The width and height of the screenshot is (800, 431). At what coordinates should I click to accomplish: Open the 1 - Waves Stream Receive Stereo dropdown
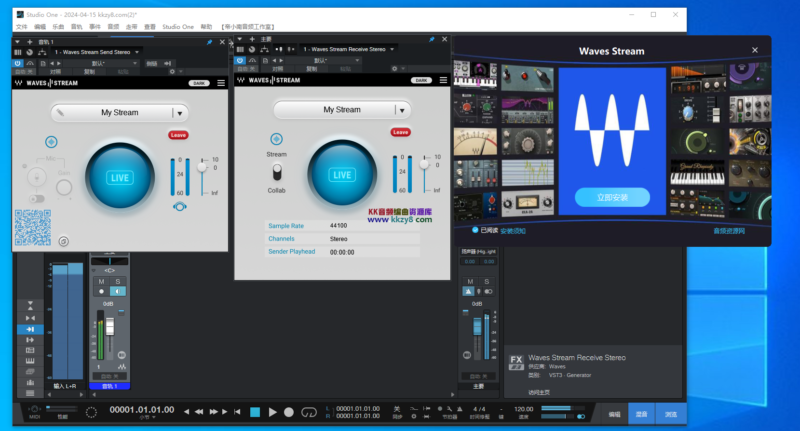click(349, 49)
